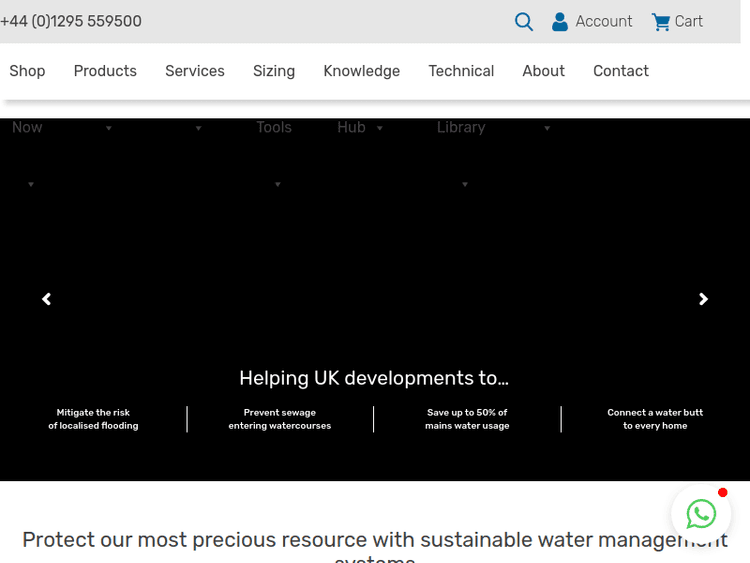Image resolution: width=750 pixels, height=563 pixels.
Task: Expand the dropdown arrow below Tools
Action: tap(278, 185)
